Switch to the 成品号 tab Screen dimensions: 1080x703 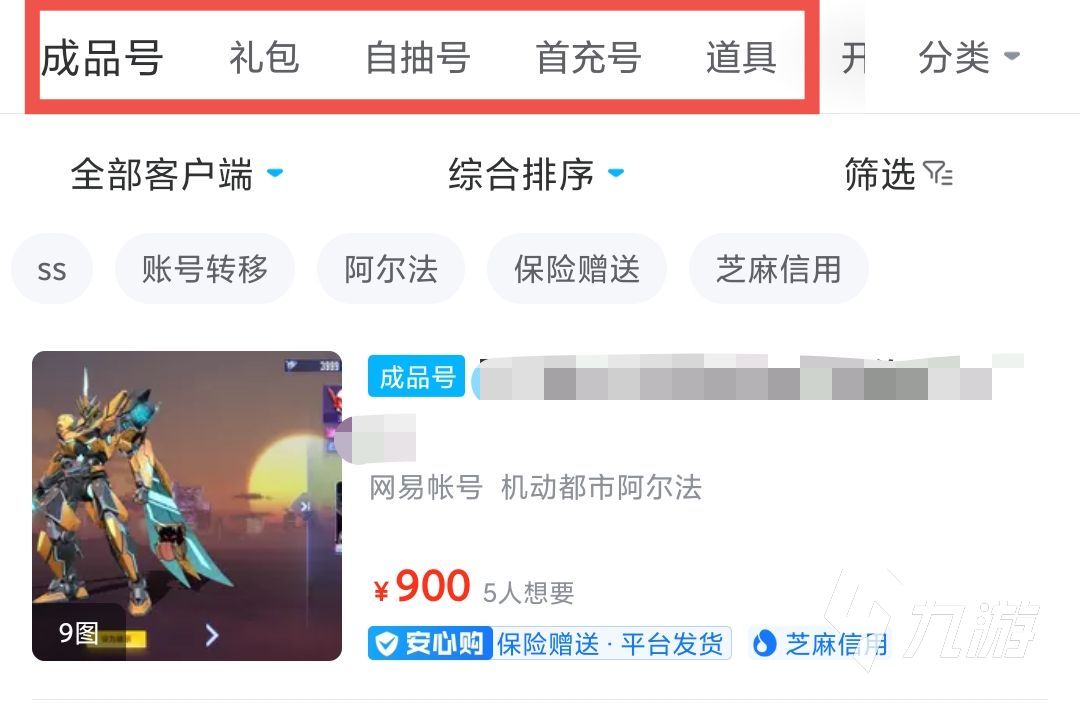tap(102, 58)
